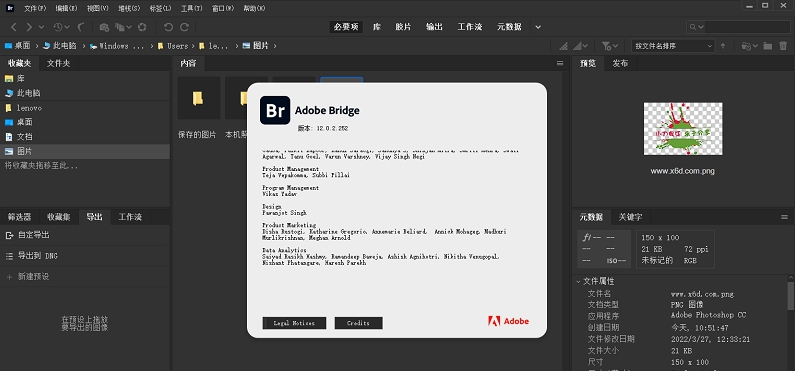Switch to the 工作流 workspace

(x=469, y=27)
